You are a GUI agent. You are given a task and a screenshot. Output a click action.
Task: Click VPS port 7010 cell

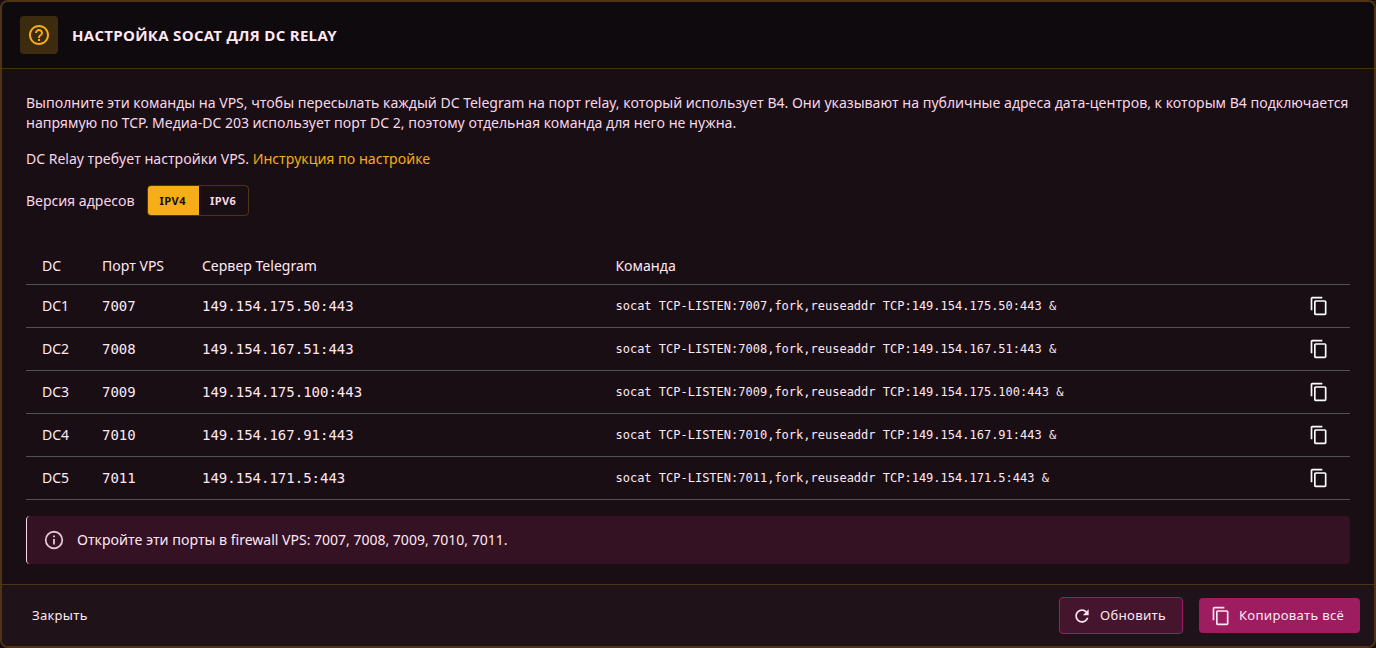(119, 435)
